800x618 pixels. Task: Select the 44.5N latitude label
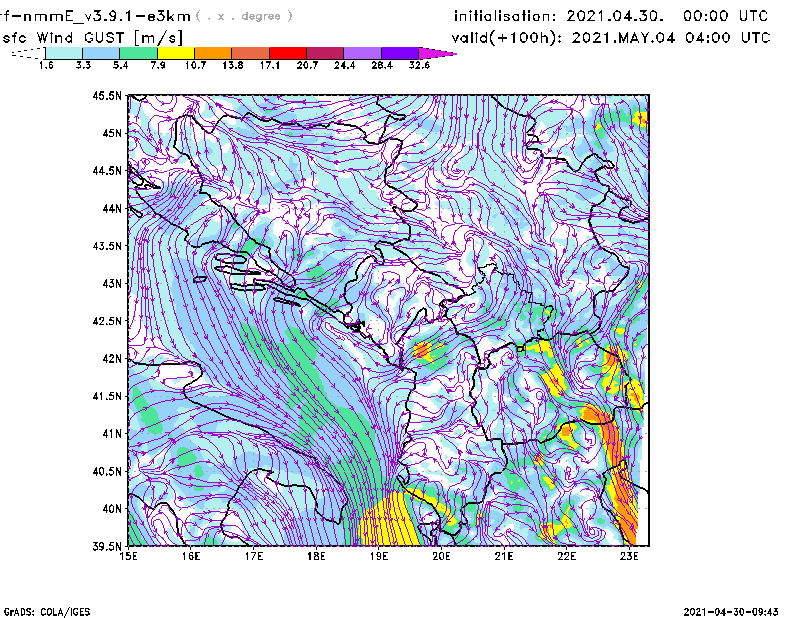coord(107,170)
